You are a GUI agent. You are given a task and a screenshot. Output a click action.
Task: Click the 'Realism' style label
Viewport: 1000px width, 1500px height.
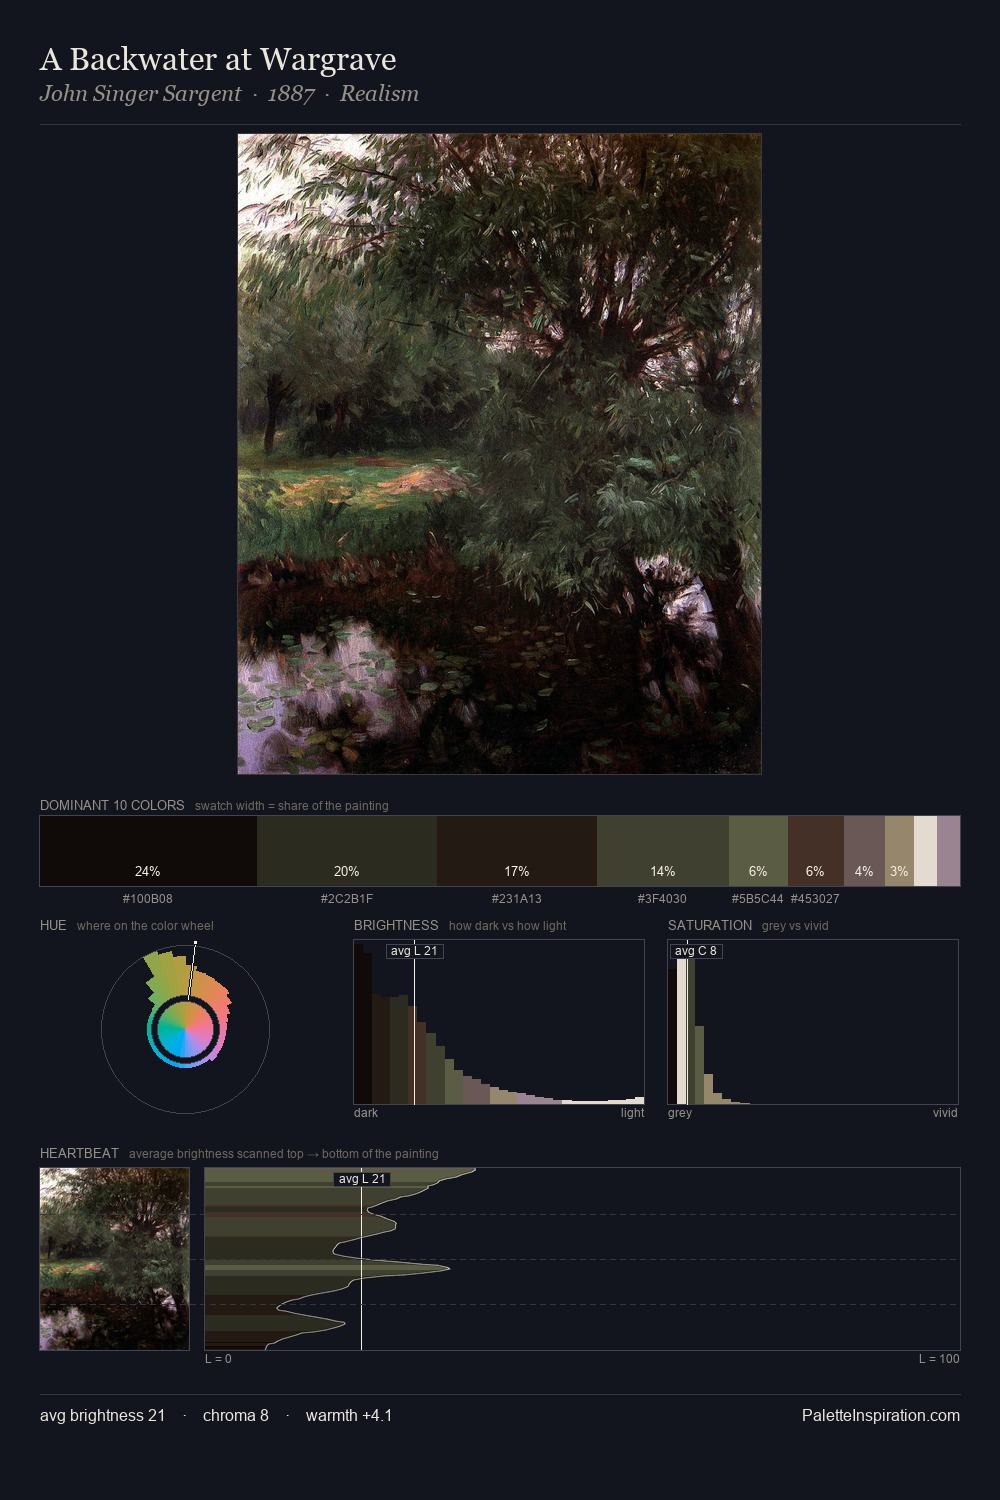(379, 94)
